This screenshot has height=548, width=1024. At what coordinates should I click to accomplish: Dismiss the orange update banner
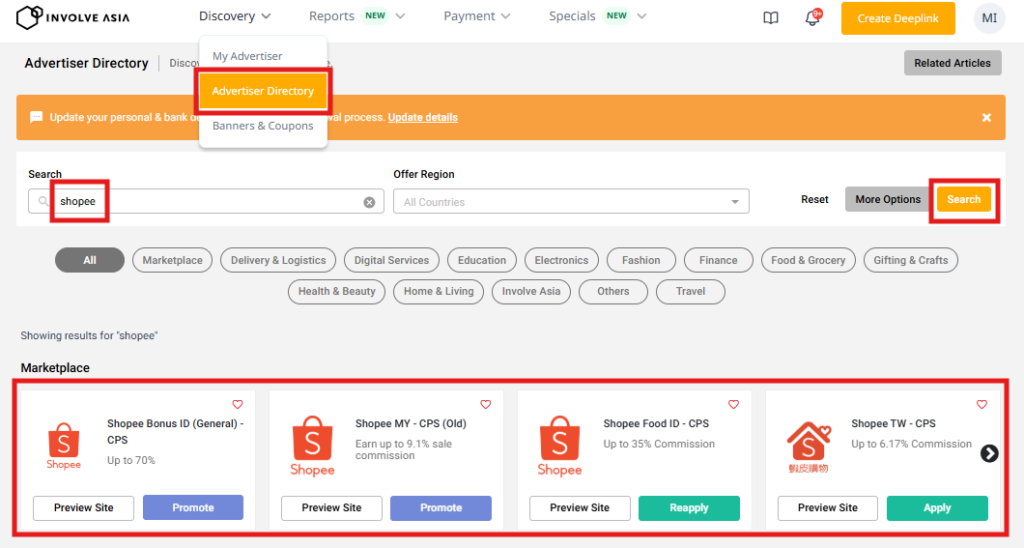[x=986, y=117]
